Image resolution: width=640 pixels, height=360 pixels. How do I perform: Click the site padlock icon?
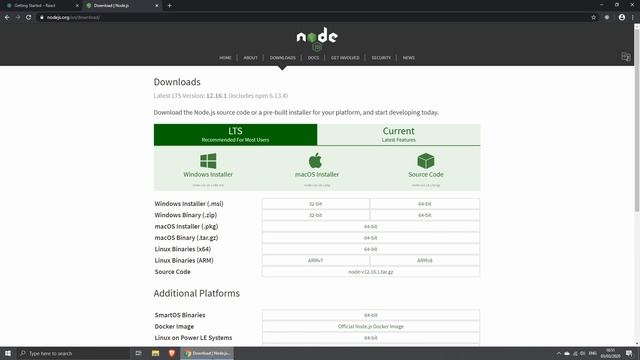[42, 17]
